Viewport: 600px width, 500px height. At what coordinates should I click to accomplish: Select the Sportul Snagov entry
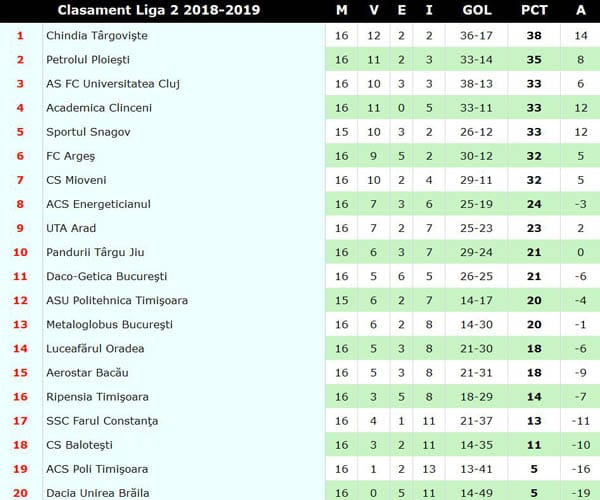88,132
